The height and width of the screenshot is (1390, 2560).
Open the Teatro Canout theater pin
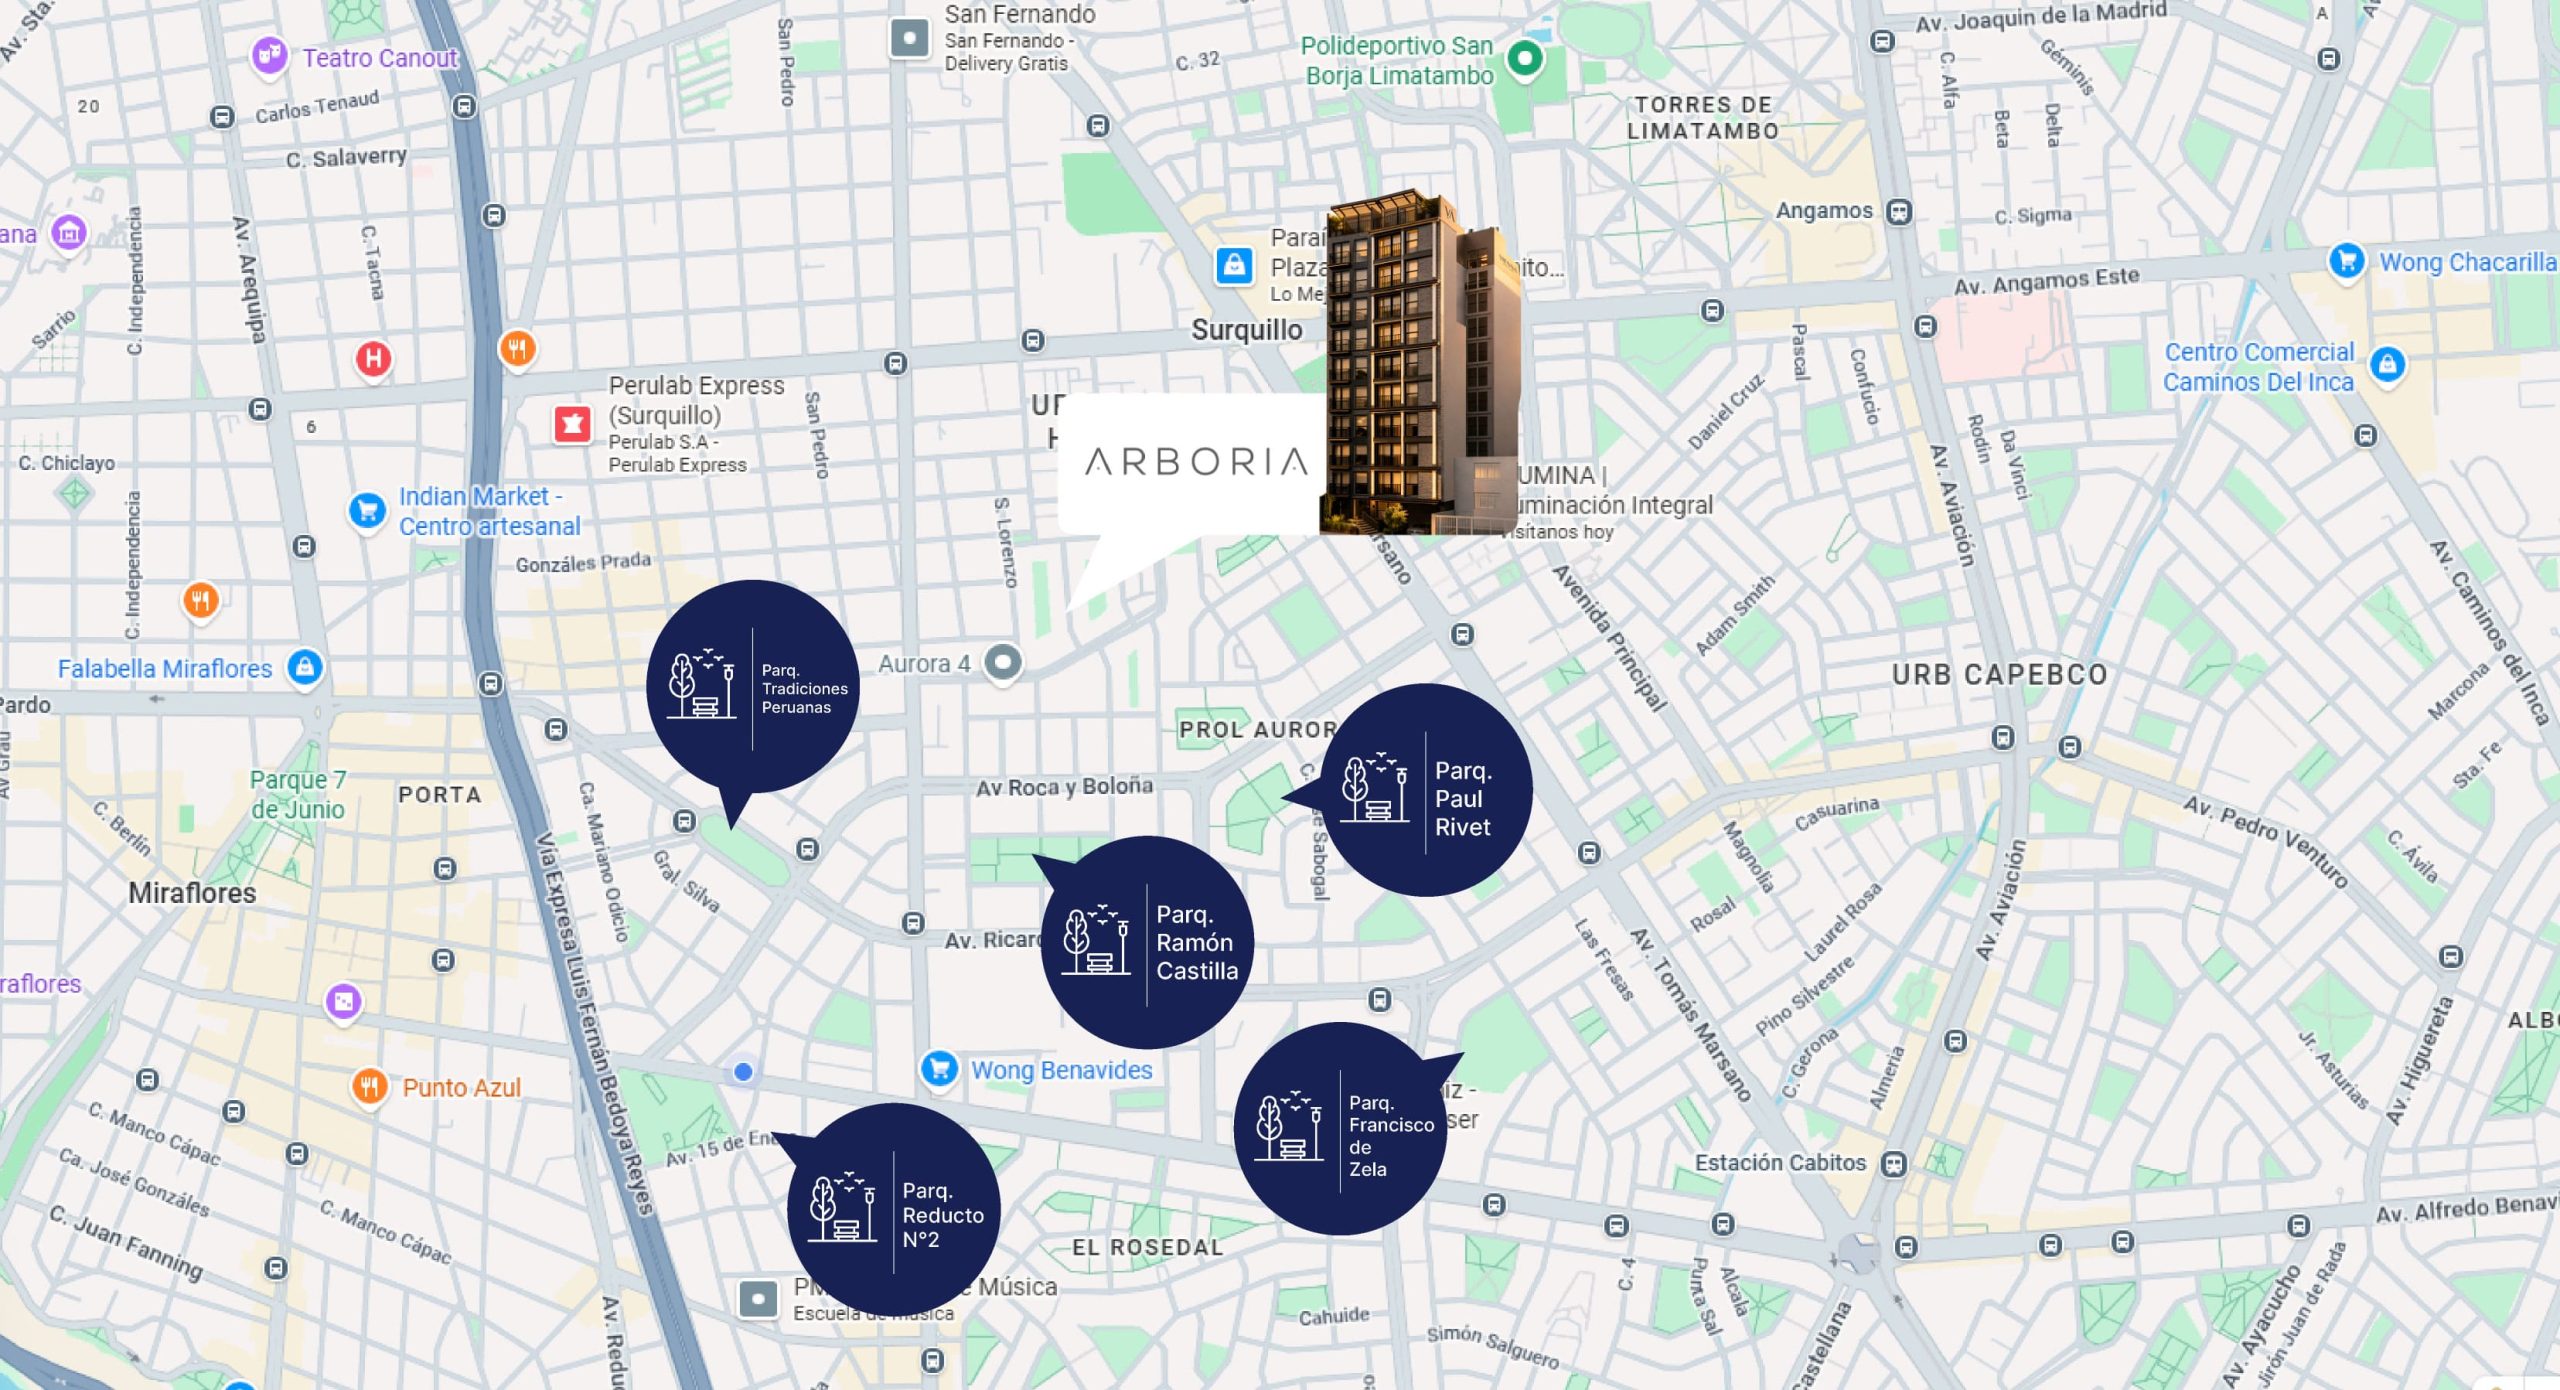click(268, 55)
